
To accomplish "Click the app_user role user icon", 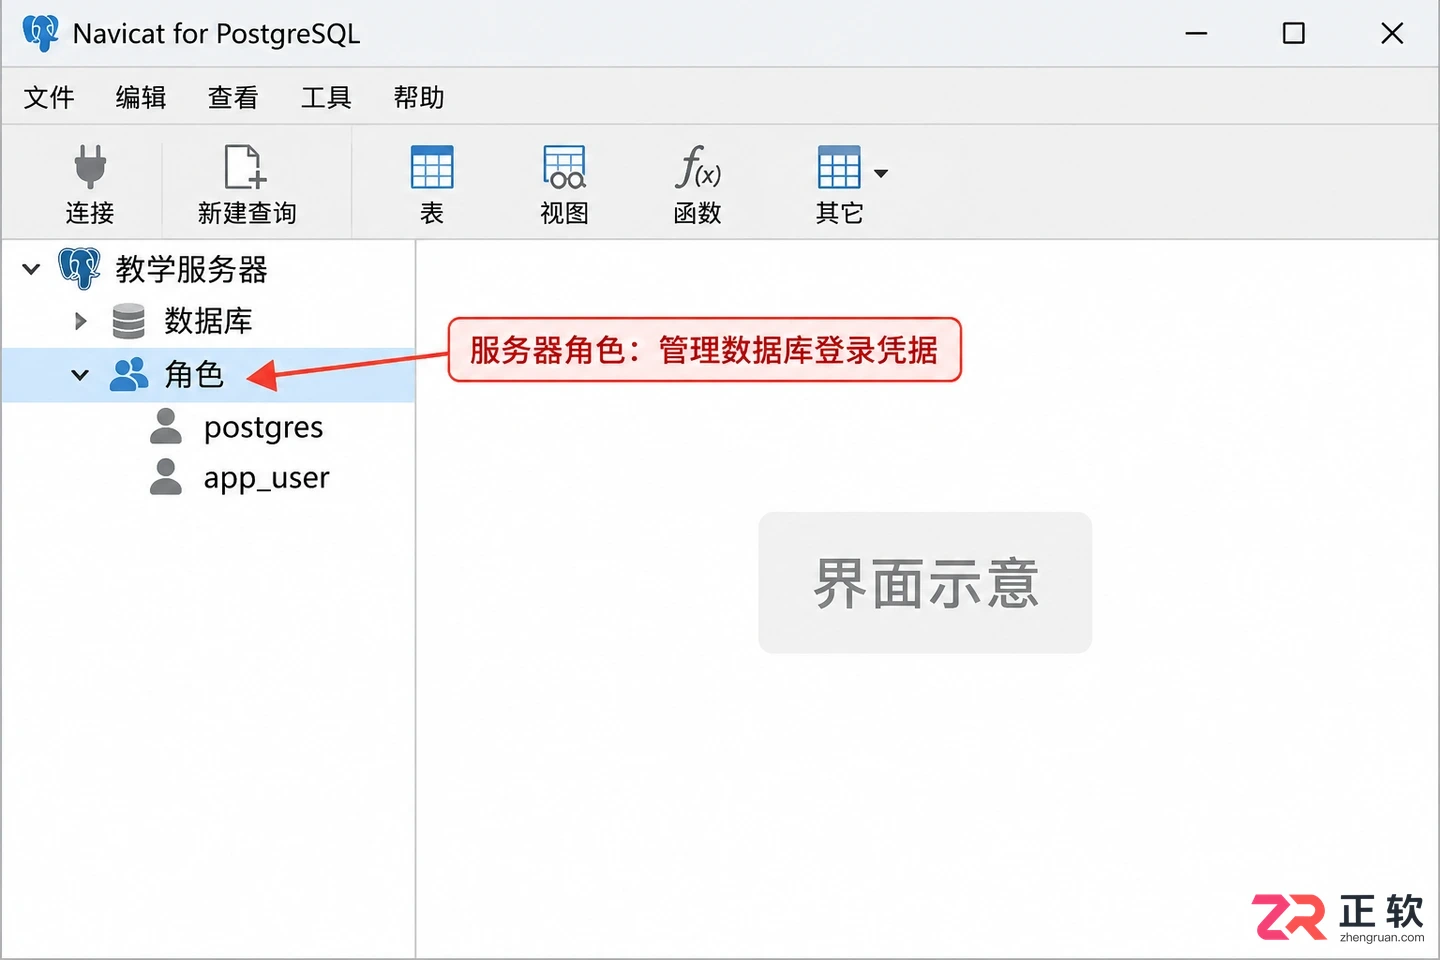I will click(x=166, y=477).
